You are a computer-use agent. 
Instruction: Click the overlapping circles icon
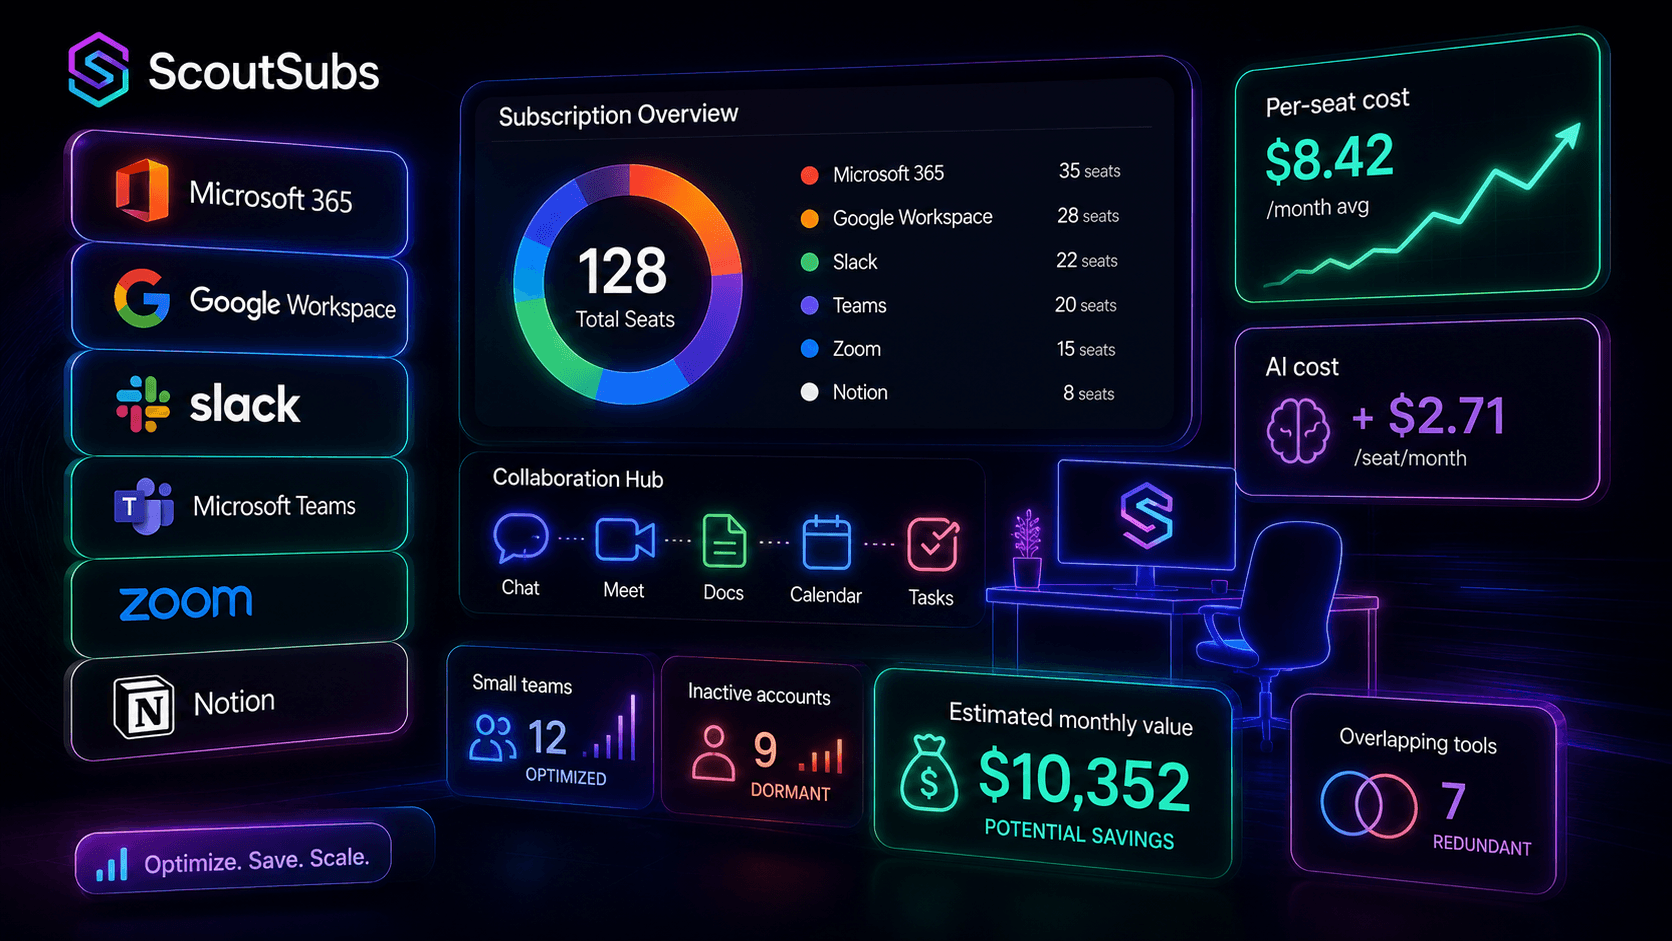click(1369, 803)
